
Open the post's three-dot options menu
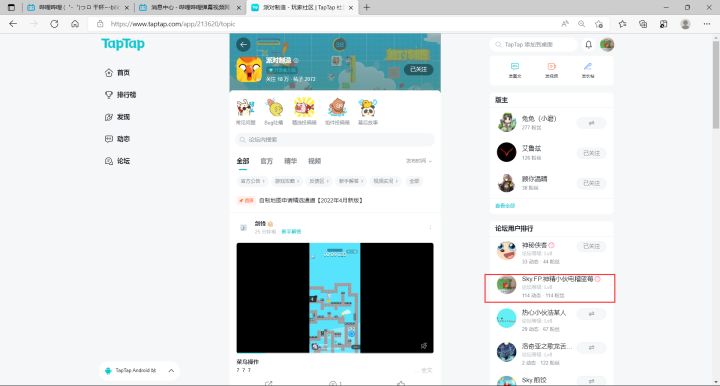click(430, 228)
